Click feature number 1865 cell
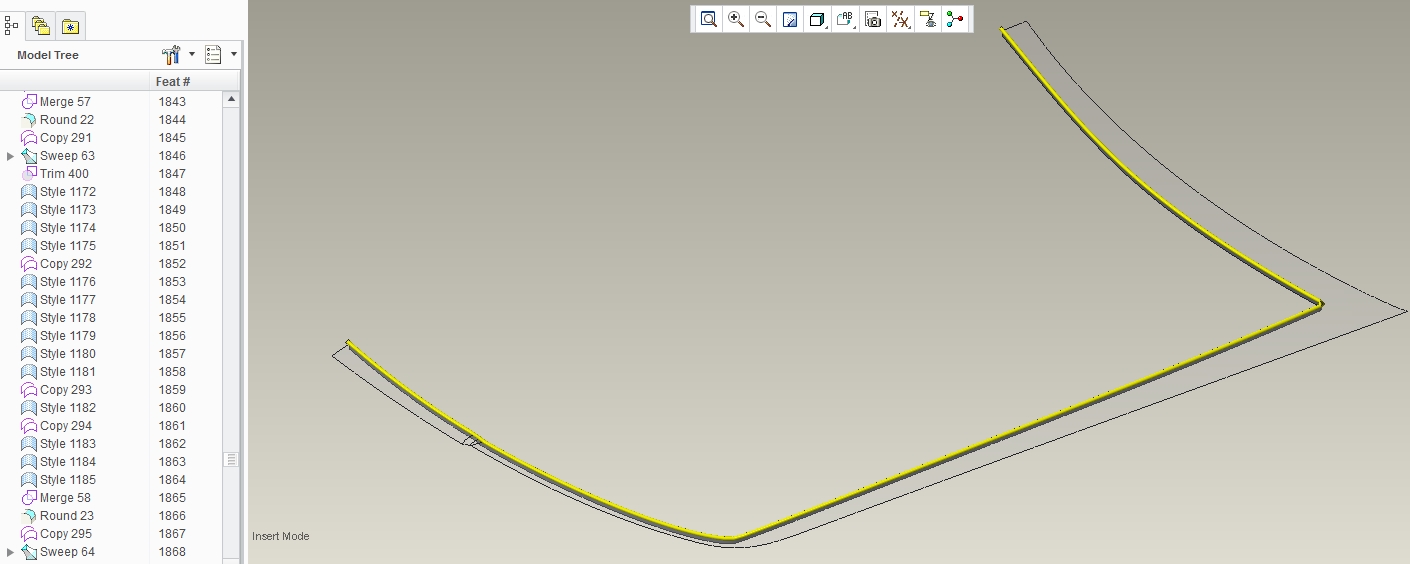 (172, 498)
